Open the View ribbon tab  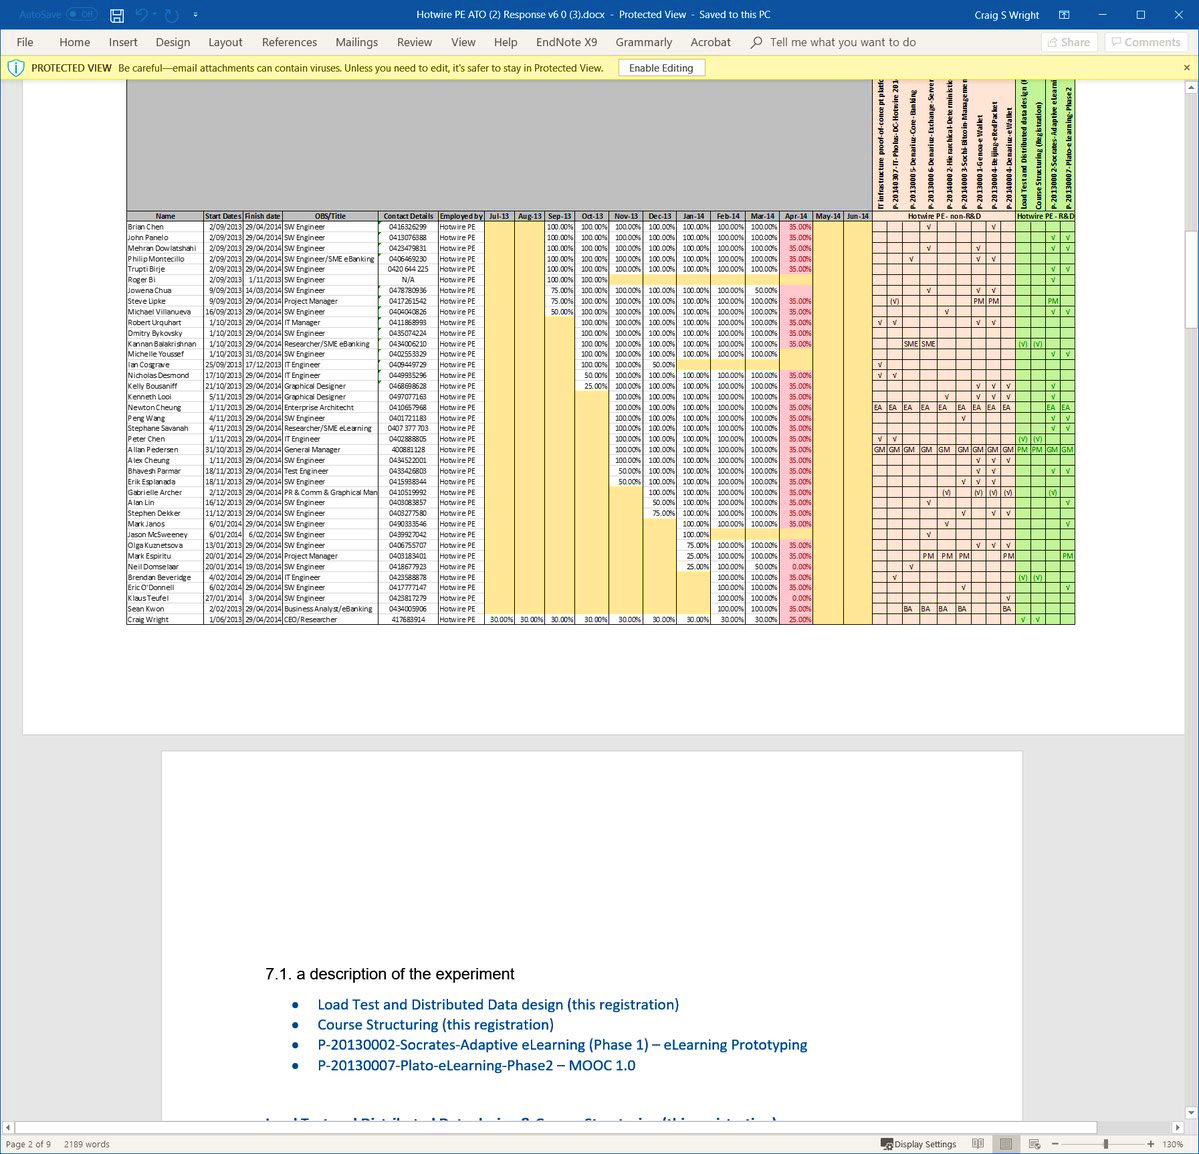coord(463,42)
